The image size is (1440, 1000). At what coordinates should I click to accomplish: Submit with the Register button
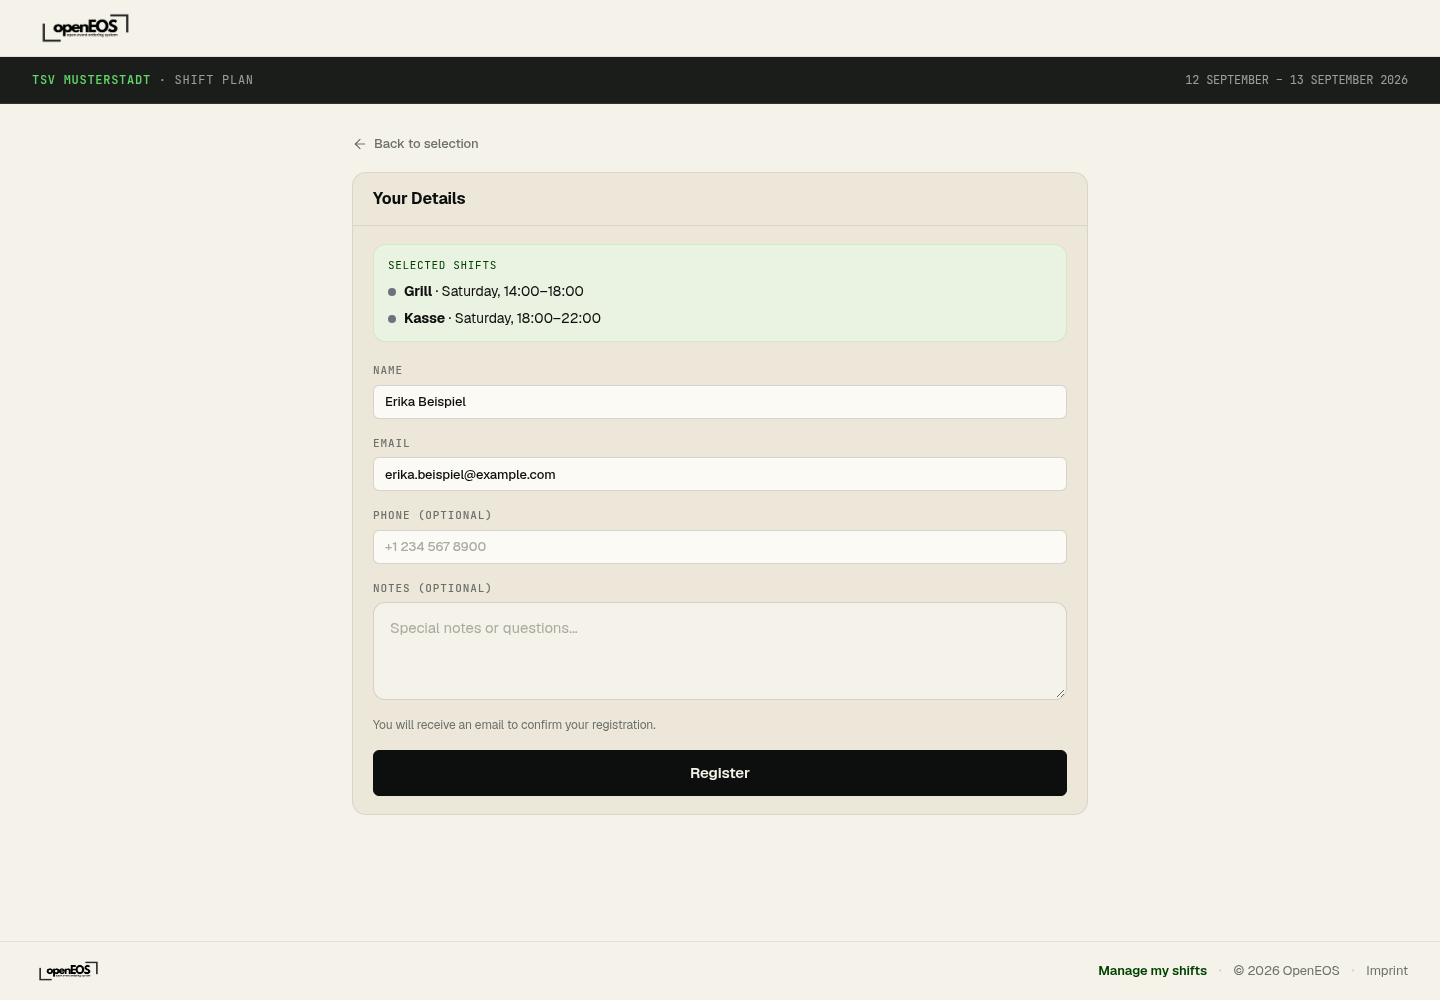(x=720, y=773)
